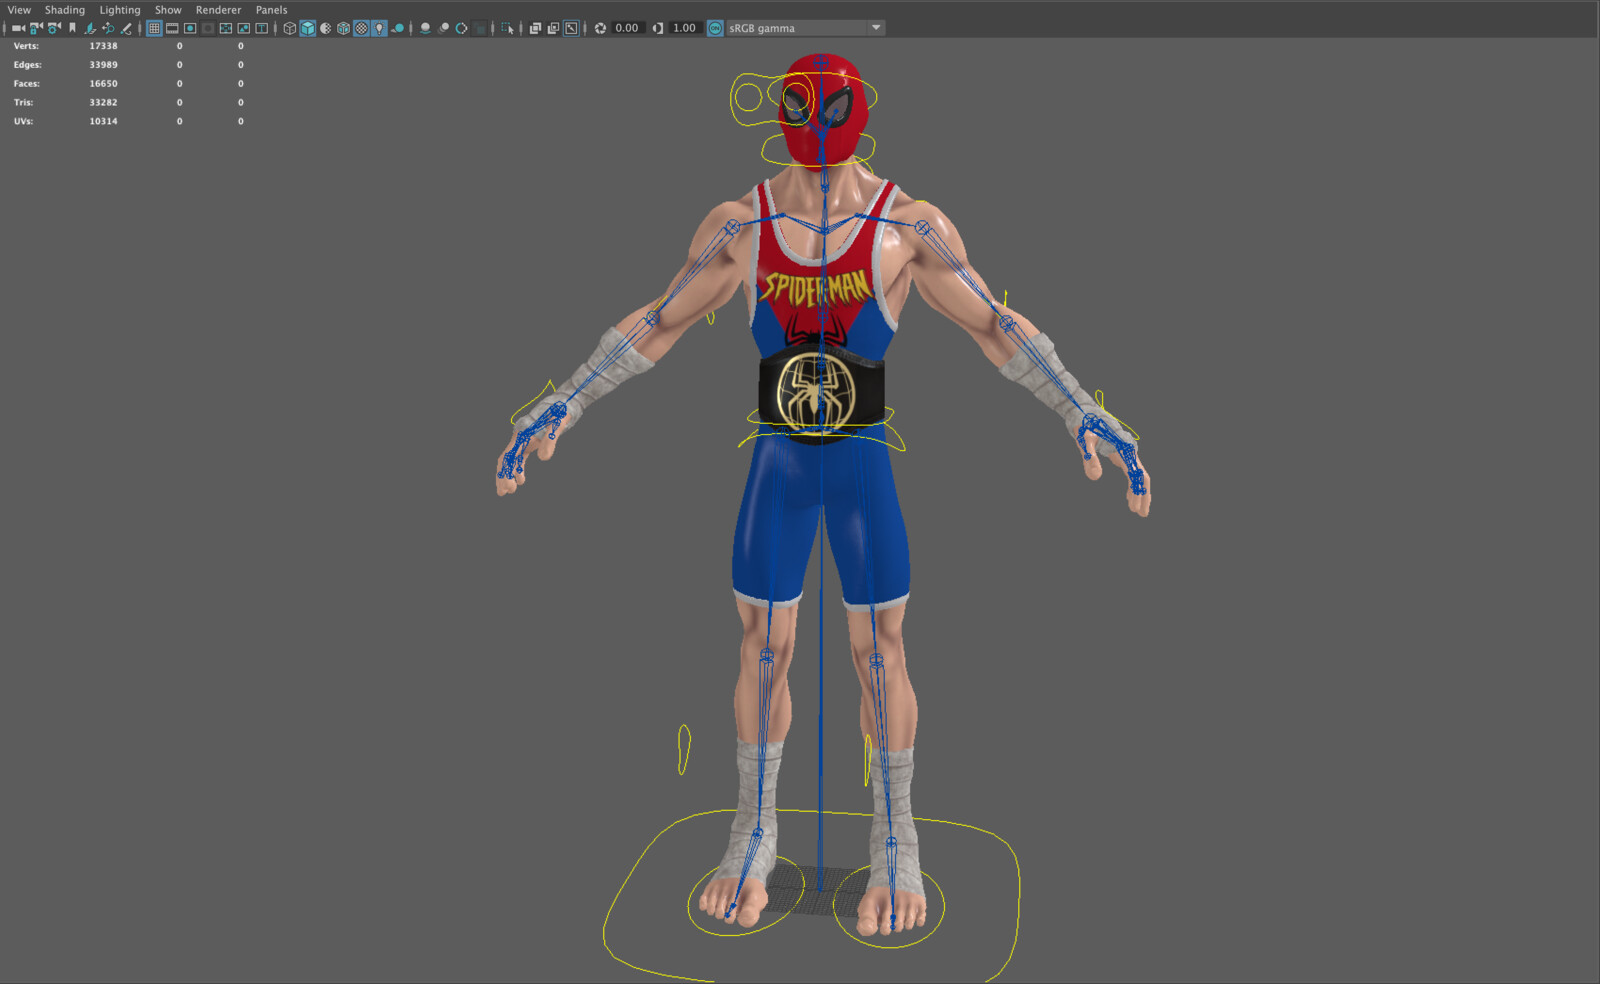Toggle Use All Lights bulb icon
This screenshot has height=984, width=1600.
(x=379, y=28)
